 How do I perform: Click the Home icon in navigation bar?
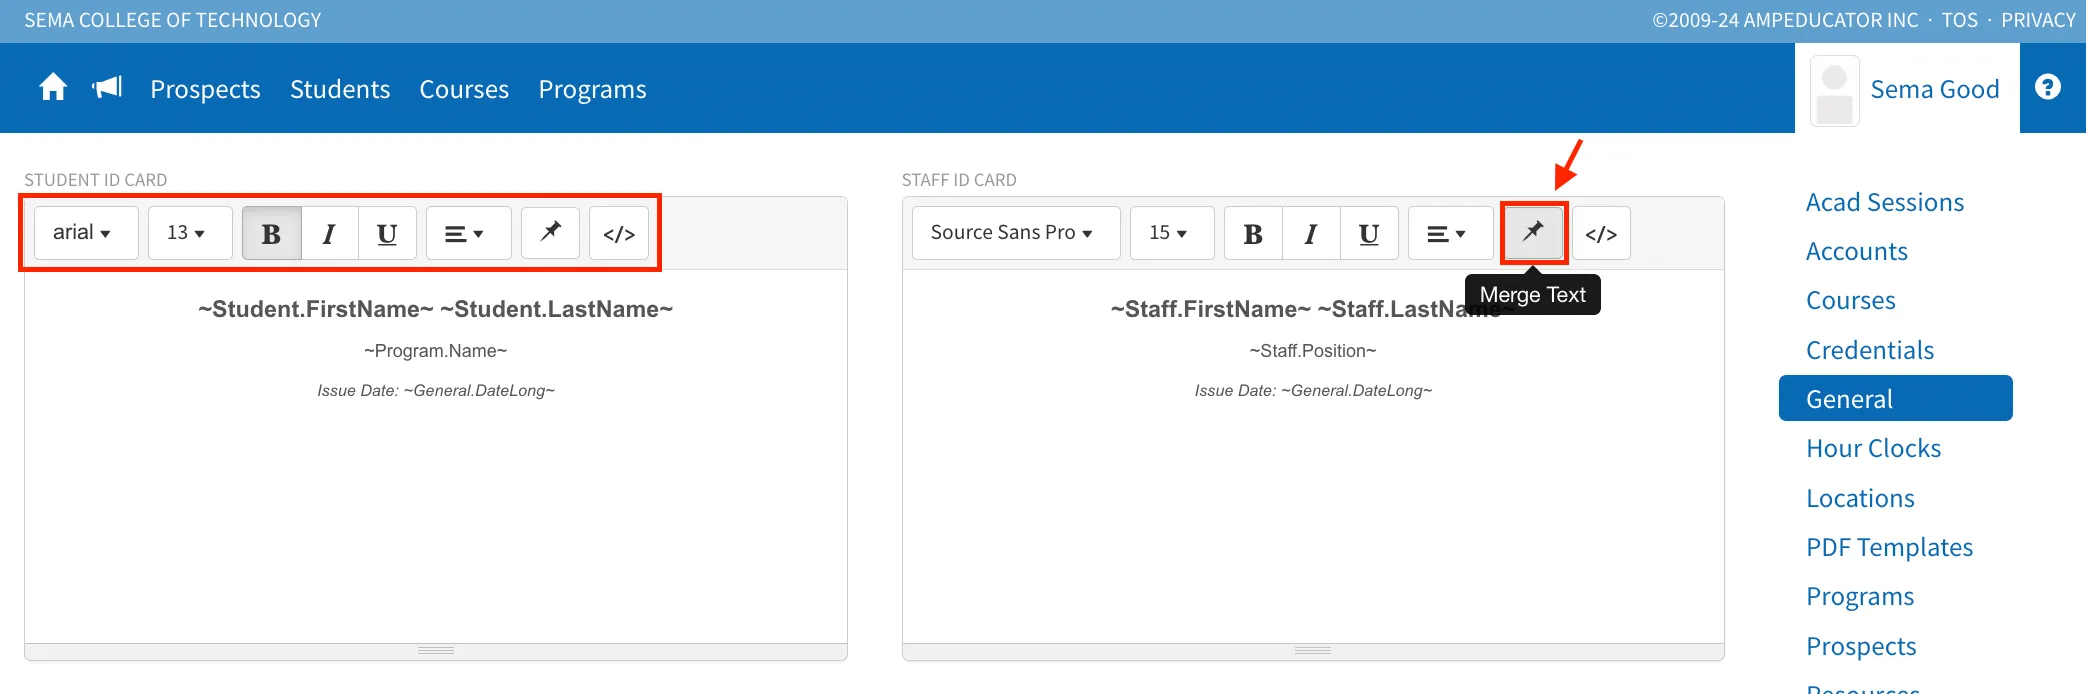(x=53, y=88)
